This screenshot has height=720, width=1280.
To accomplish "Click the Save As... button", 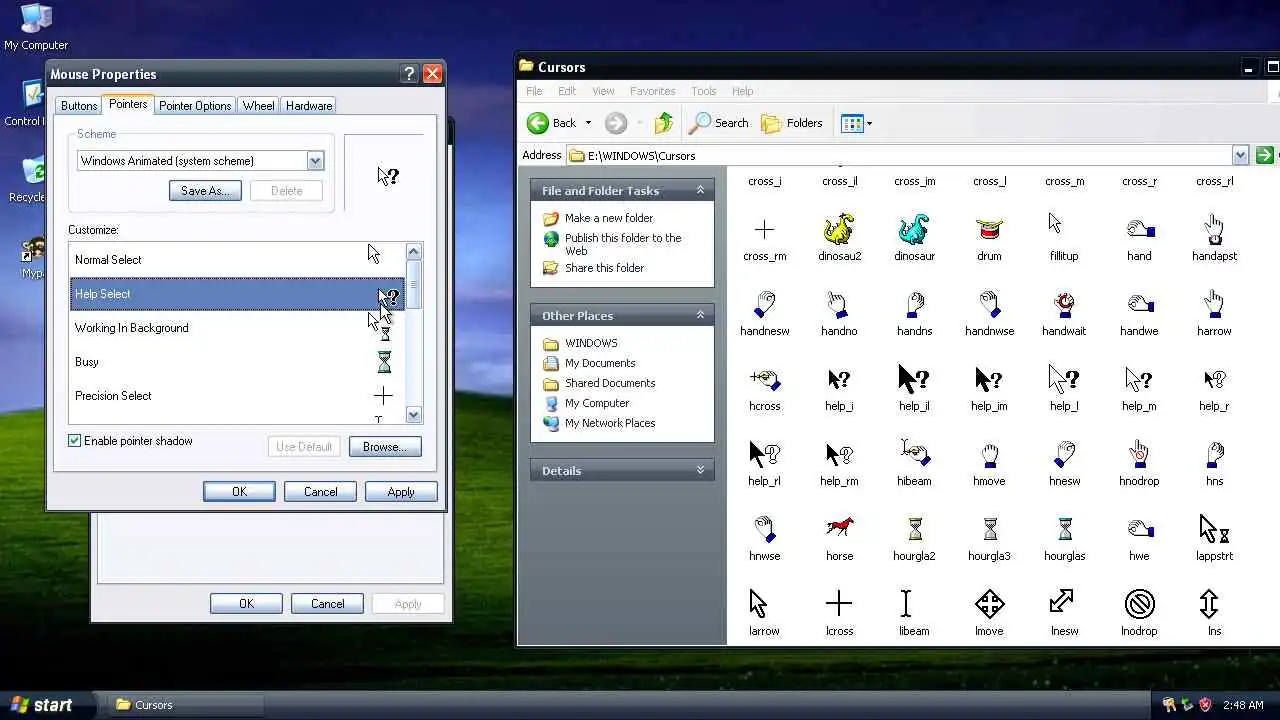I will click(205, 191).
